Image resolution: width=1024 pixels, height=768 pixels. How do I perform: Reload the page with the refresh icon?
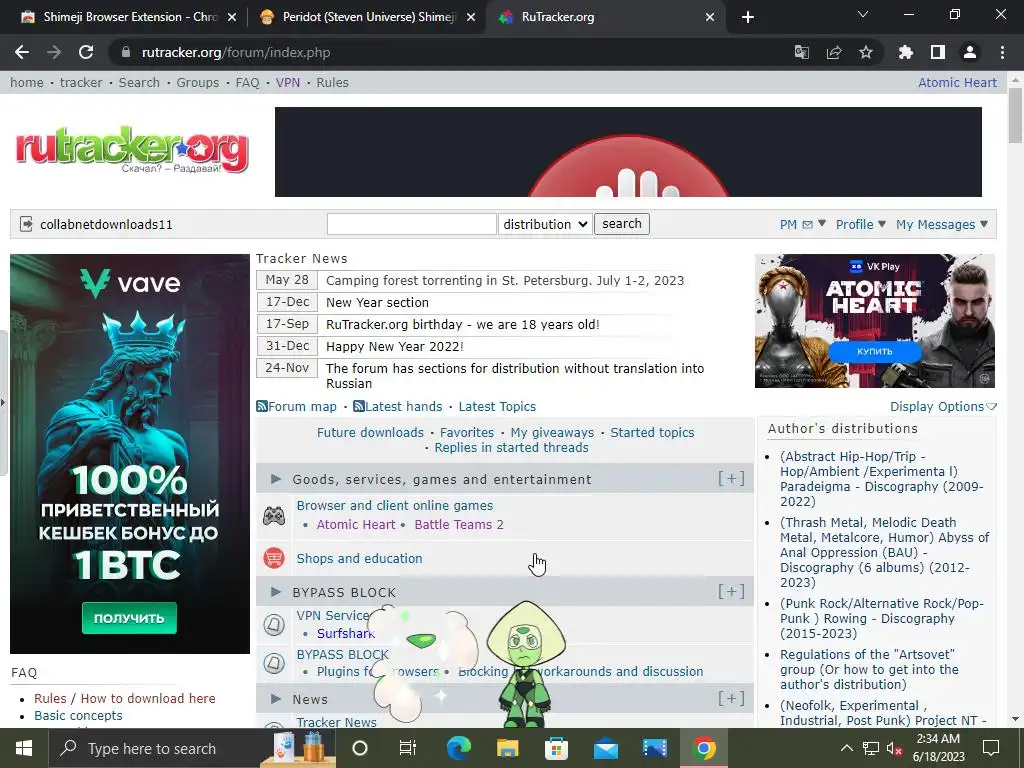pyautogui.click(x=86, y=52)
